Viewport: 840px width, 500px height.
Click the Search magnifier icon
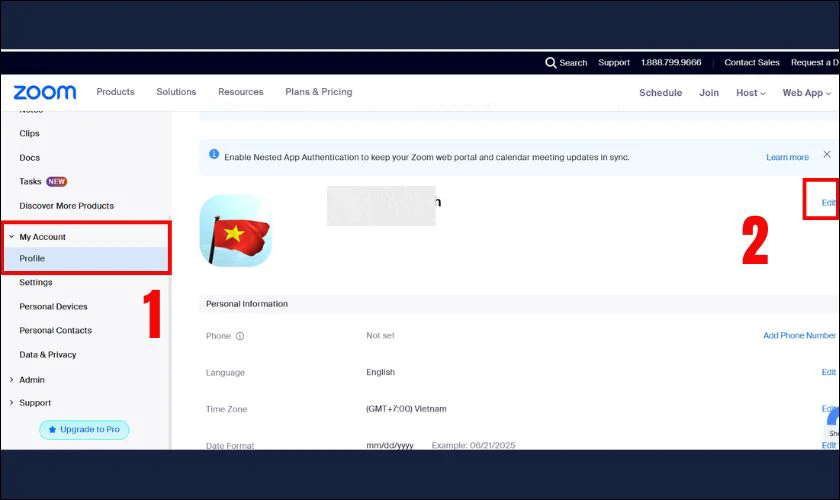click(551, 63)
